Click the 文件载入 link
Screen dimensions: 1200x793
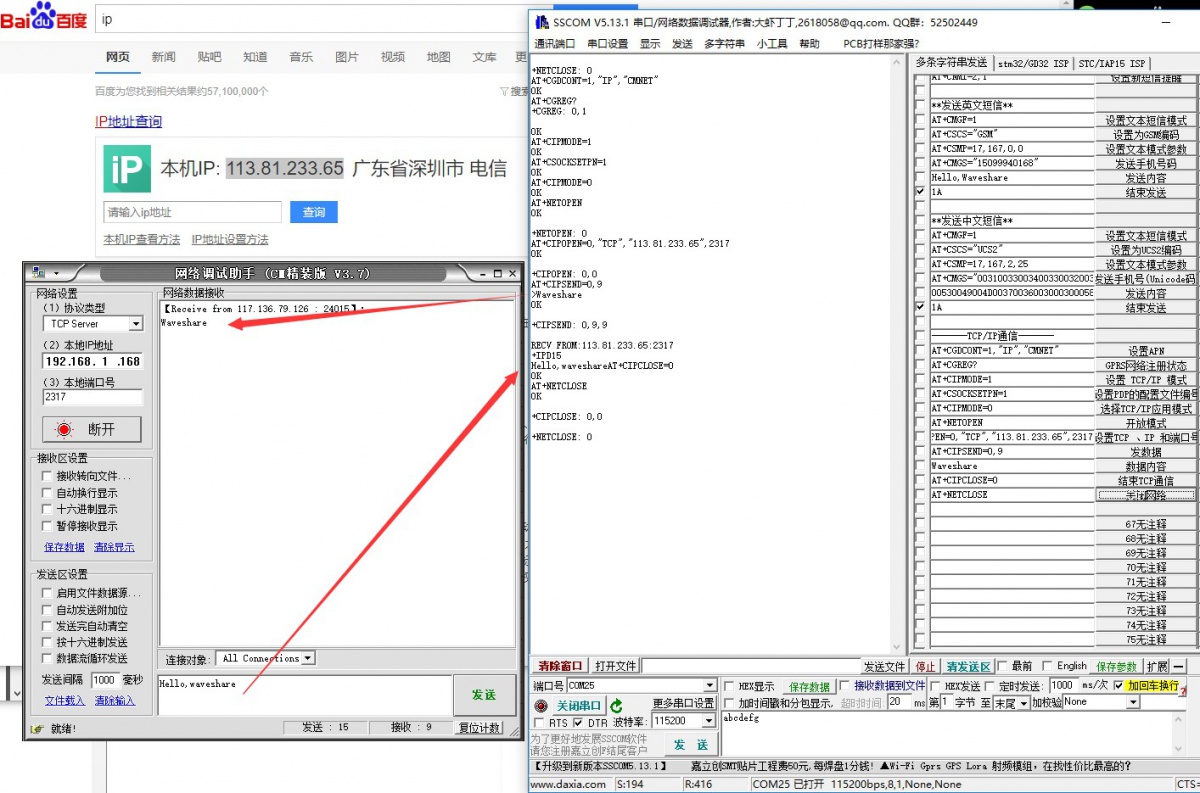pos(65,700)
